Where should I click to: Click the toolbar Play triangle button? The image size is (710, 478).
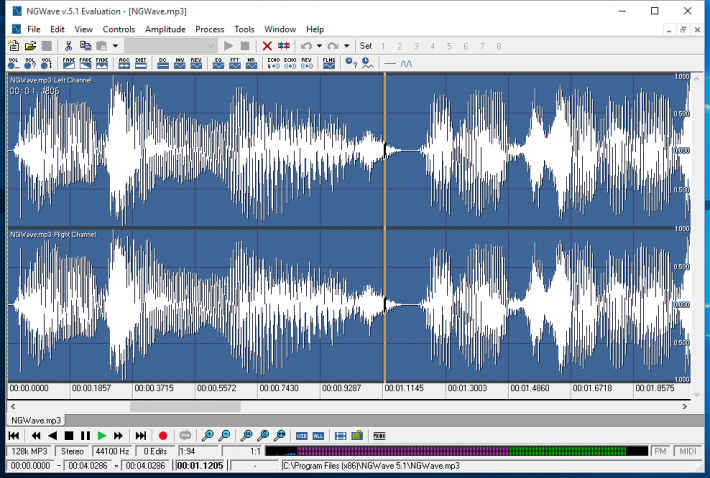click(228, 46)
